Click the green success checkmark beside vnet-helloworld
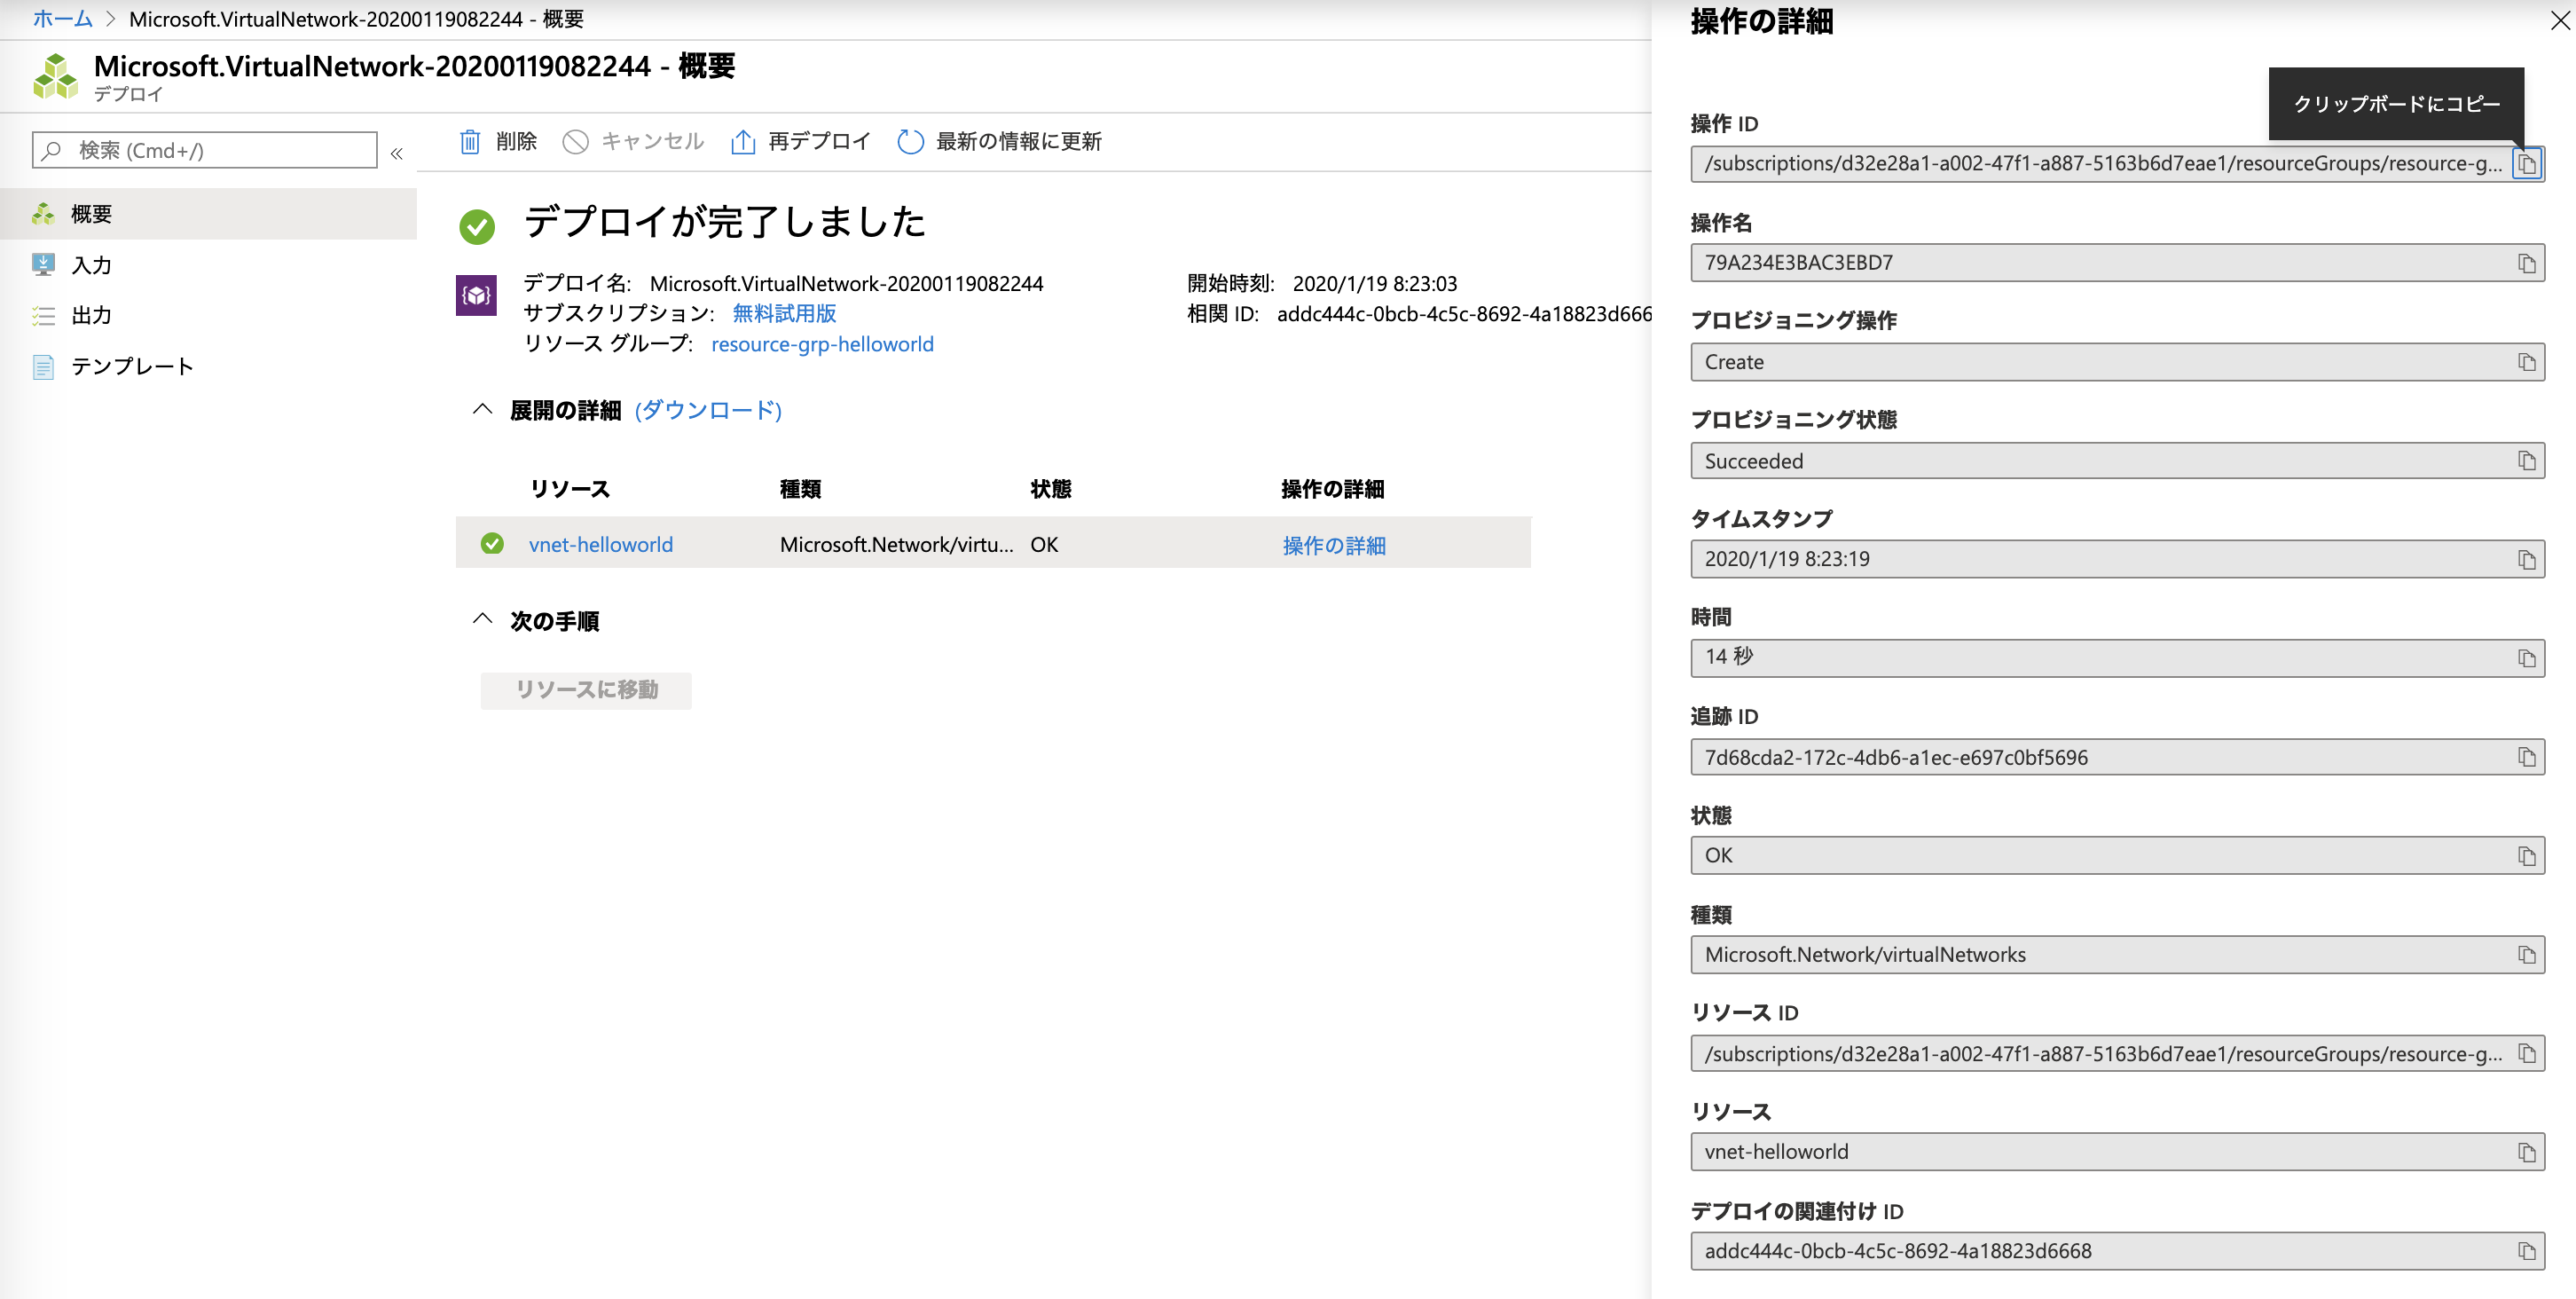 (492, 544)
